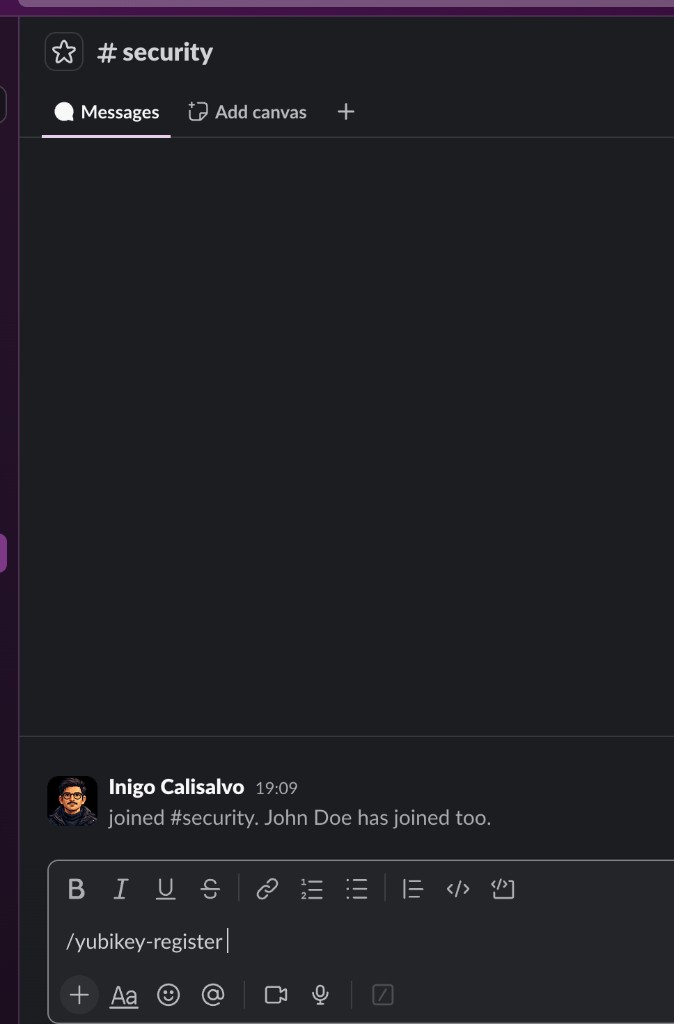Open the Add canvas tab
This screenshot has width=674, height=1024.
(x=248, y=112)
